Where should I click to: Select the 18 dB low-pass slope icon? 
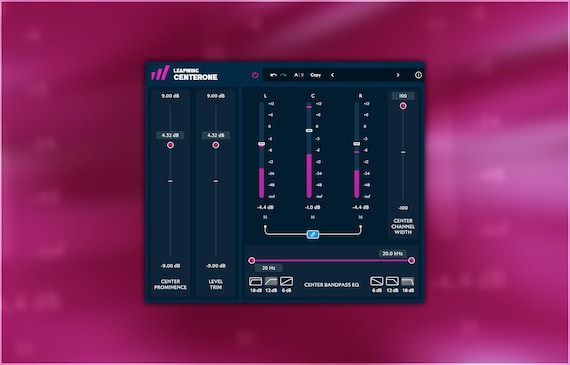[408, 281]
